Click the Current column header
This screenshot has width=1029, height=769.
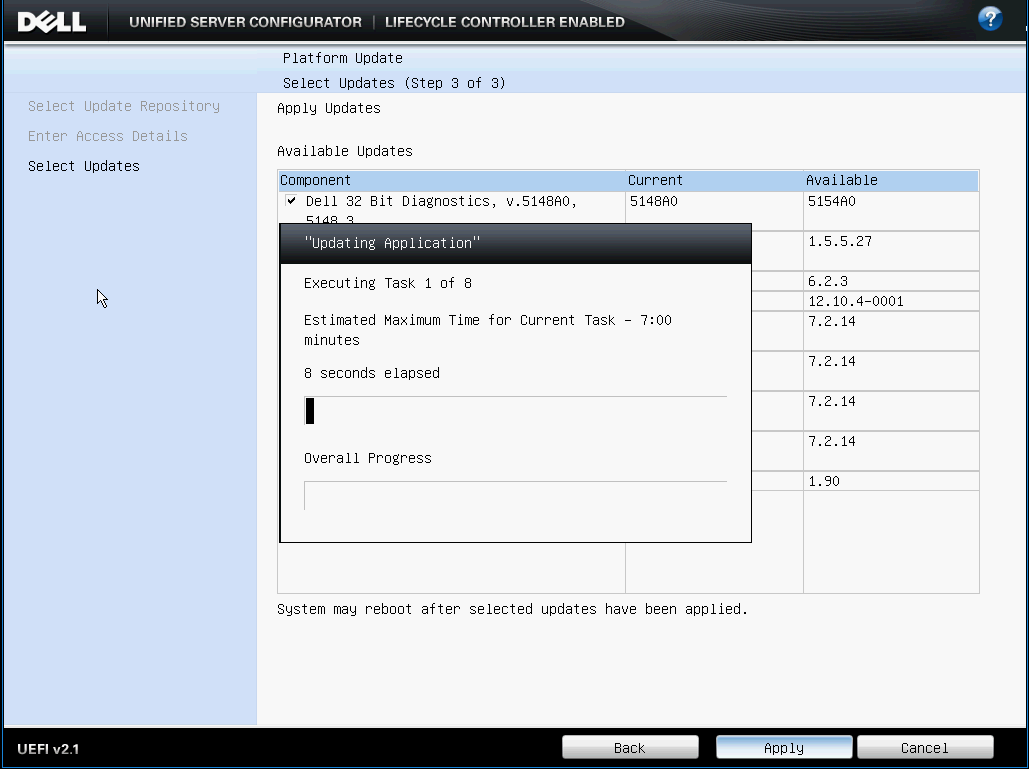pos(715,180)
